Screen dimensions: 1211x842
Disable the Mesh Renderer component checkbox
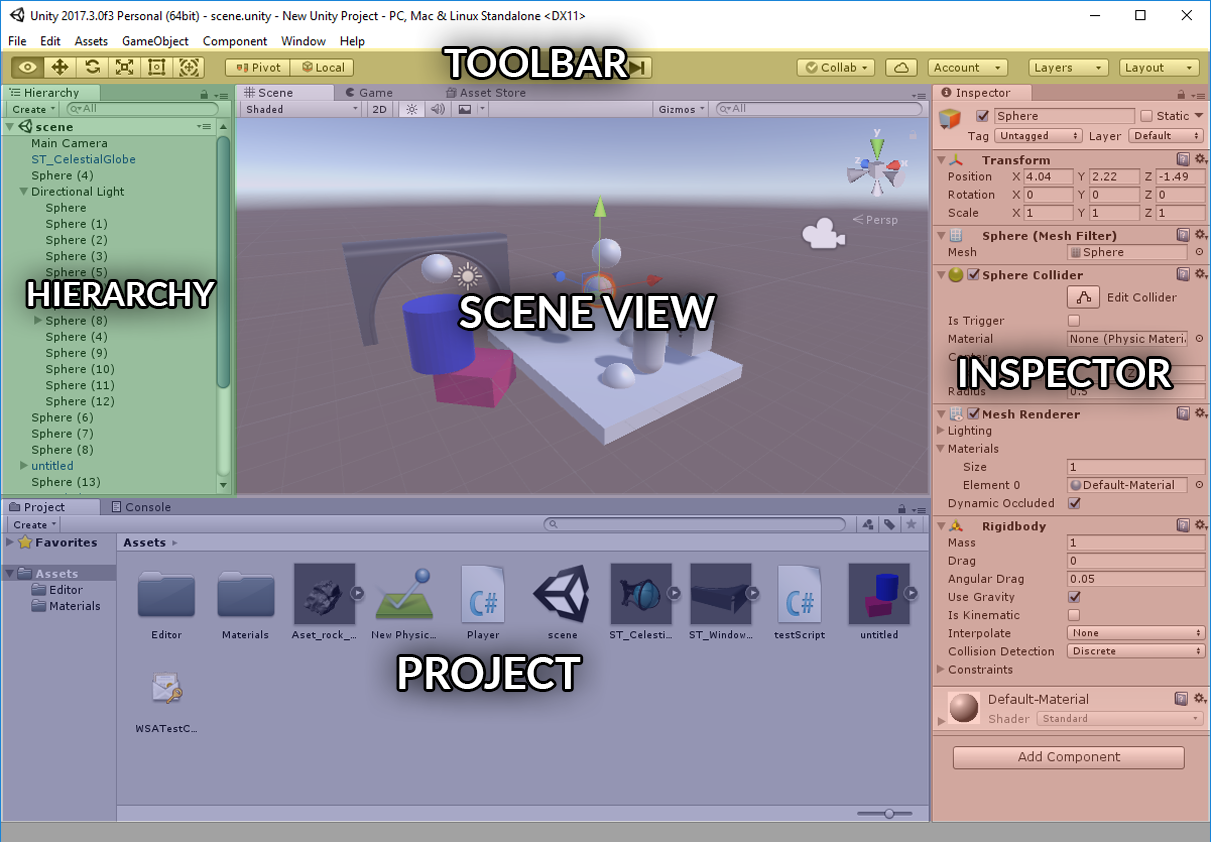click(973, 414)
